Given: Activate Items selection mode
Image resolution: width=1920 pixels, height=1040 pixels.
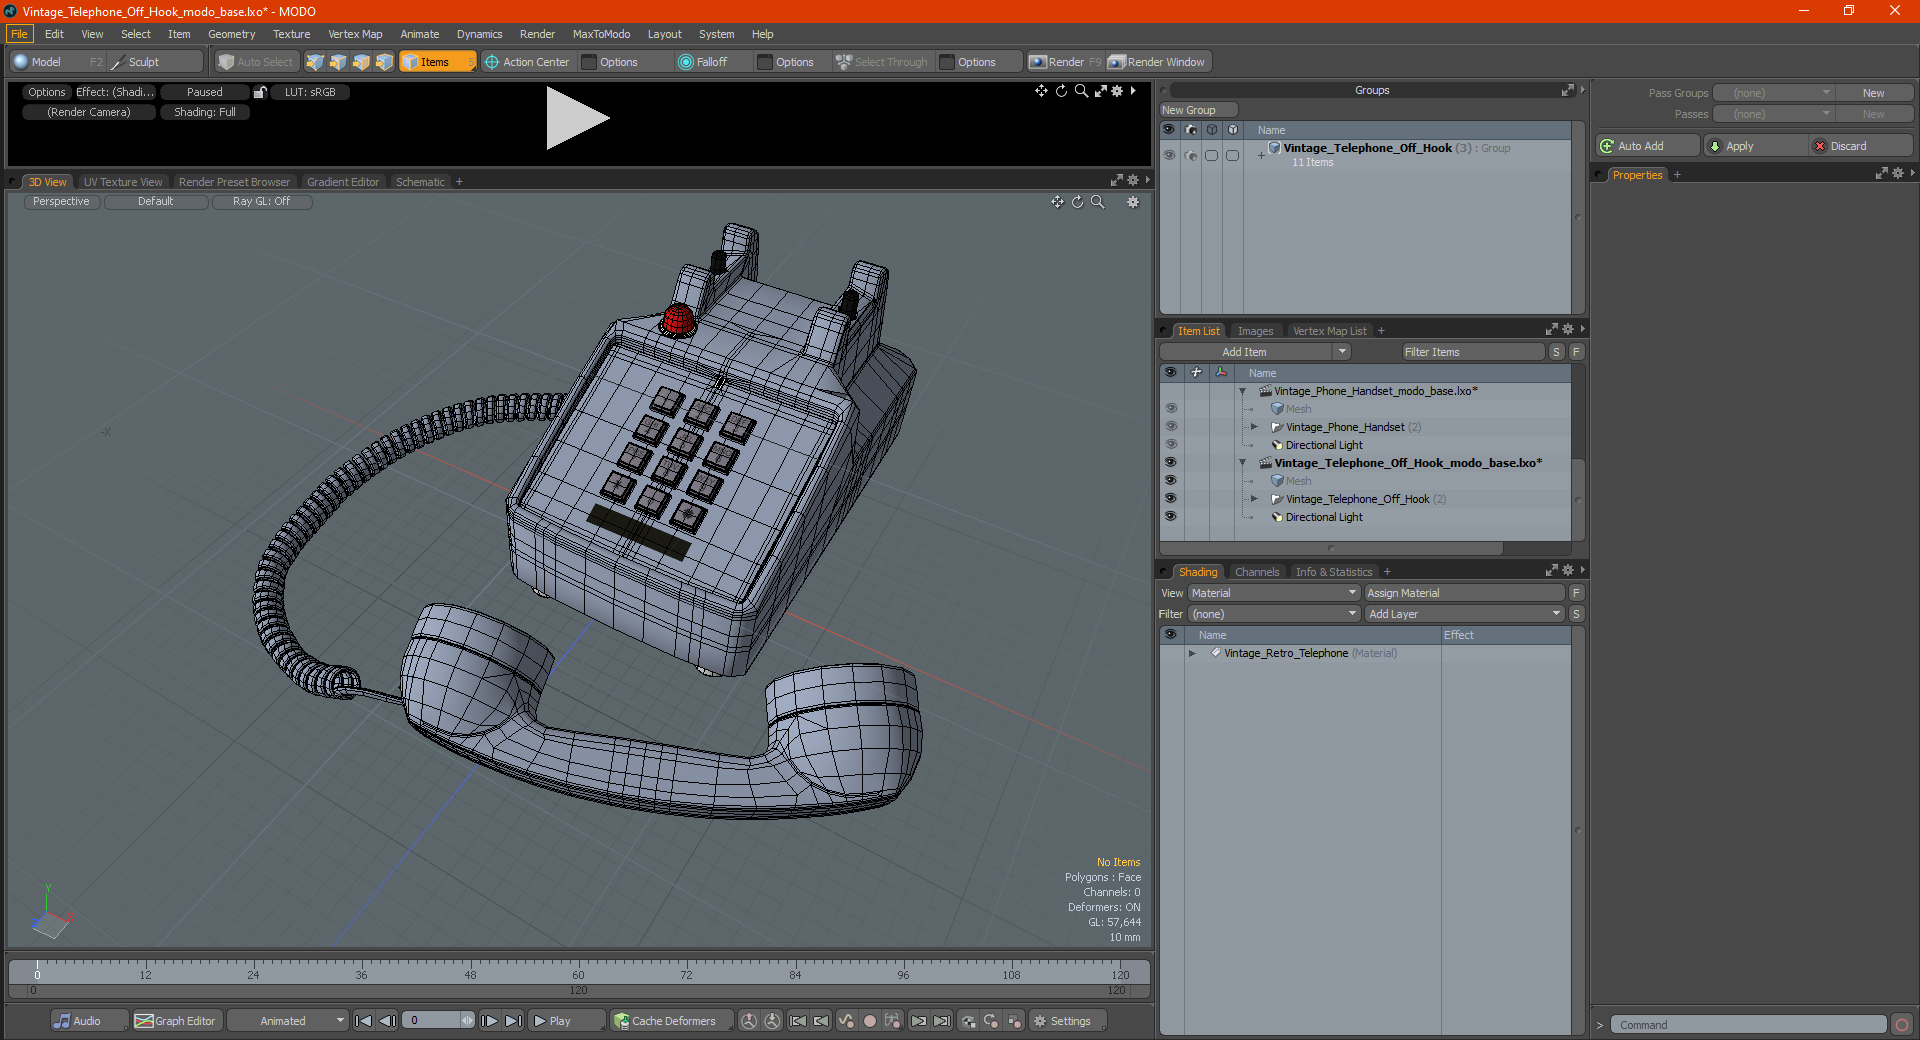Looking at the screenshot, I should click(x=436, y=62).
